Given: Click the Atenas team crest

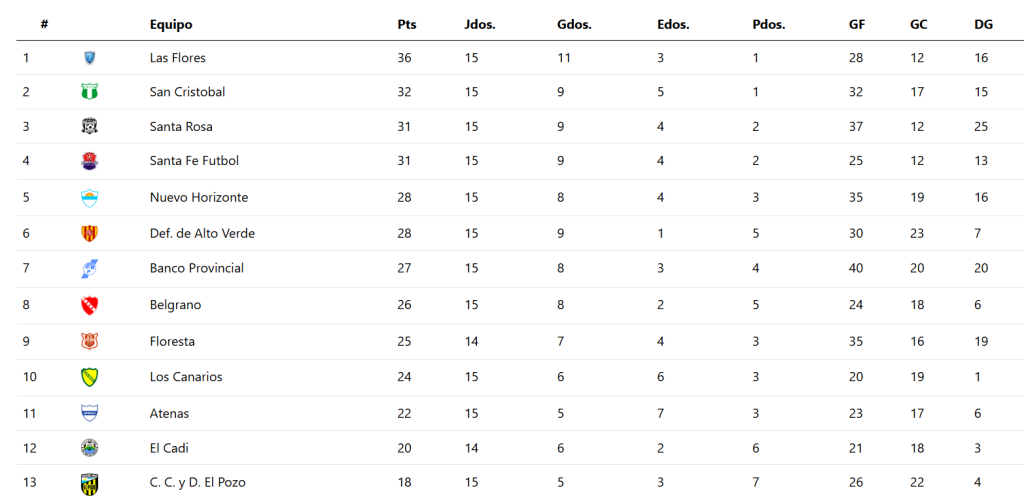Looking at the screenshot, I should tap(89, 414).
